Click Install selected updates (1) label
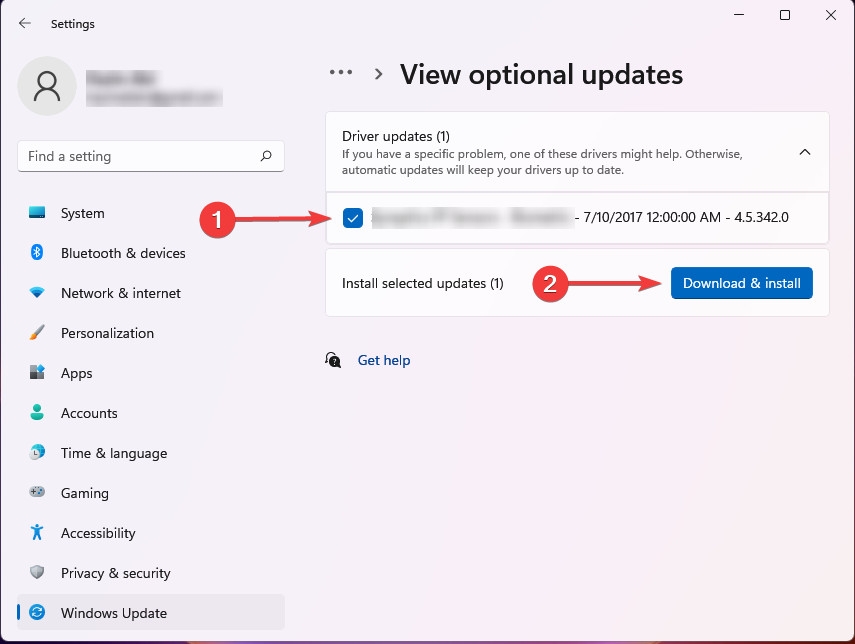The height and width of the screenshot is (644, 855). point(423,284)
